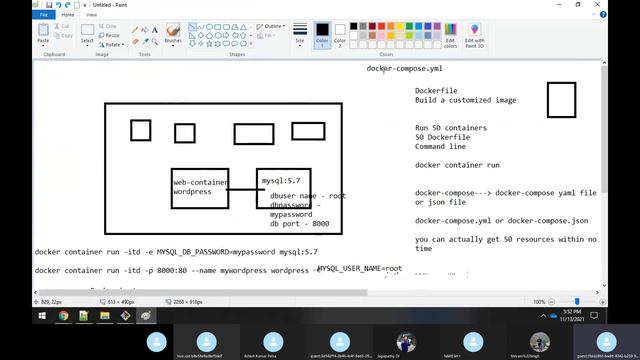Select the Oval shape

[209, 27]
